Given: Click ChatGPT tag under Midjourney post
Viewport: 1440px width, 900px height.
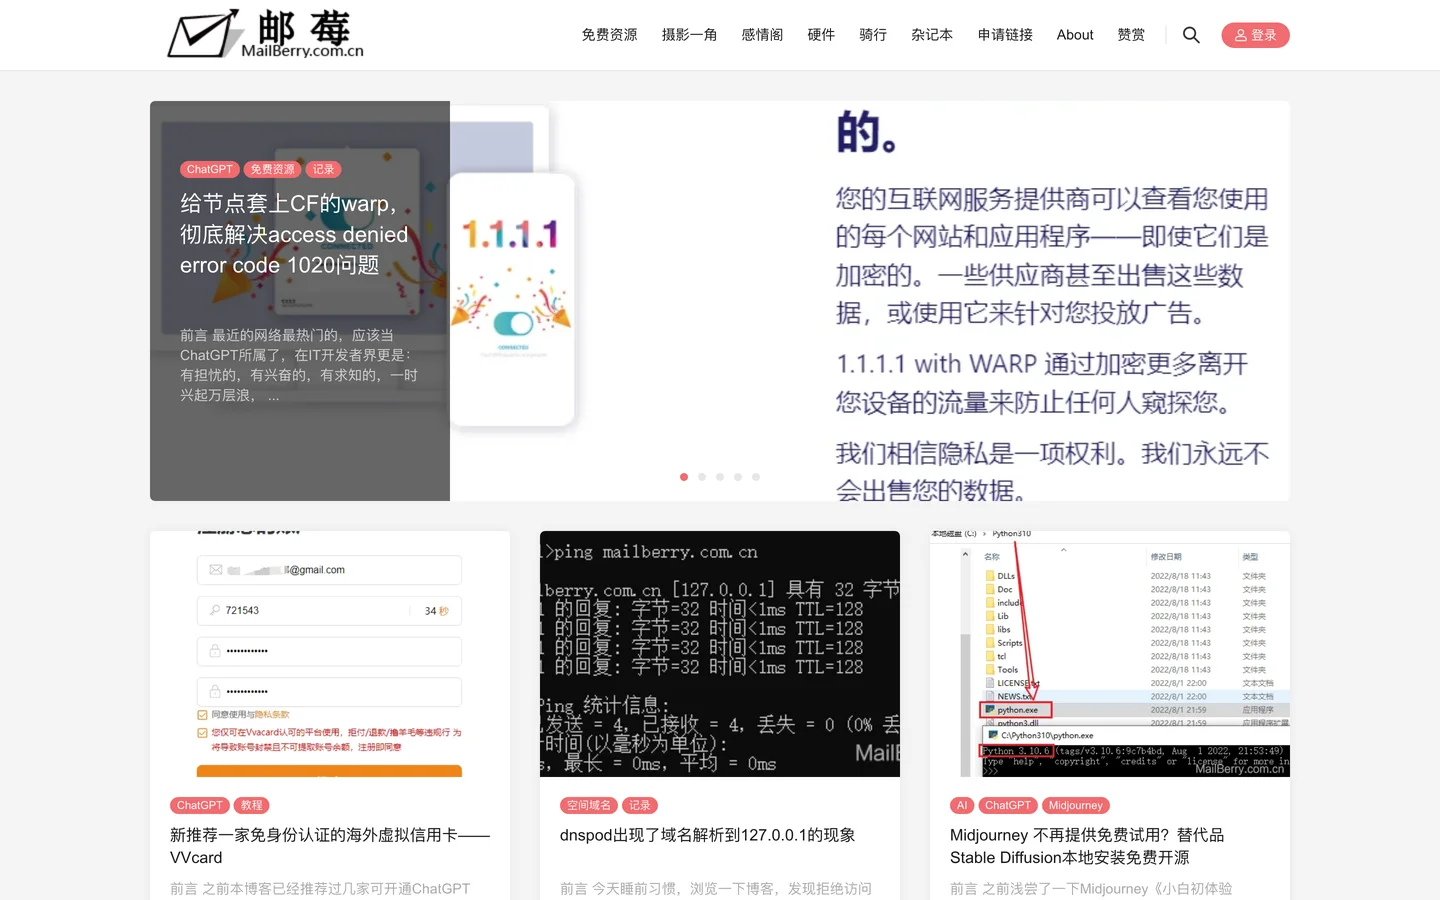Looking at the screenshot, I should coord(1007,805).
